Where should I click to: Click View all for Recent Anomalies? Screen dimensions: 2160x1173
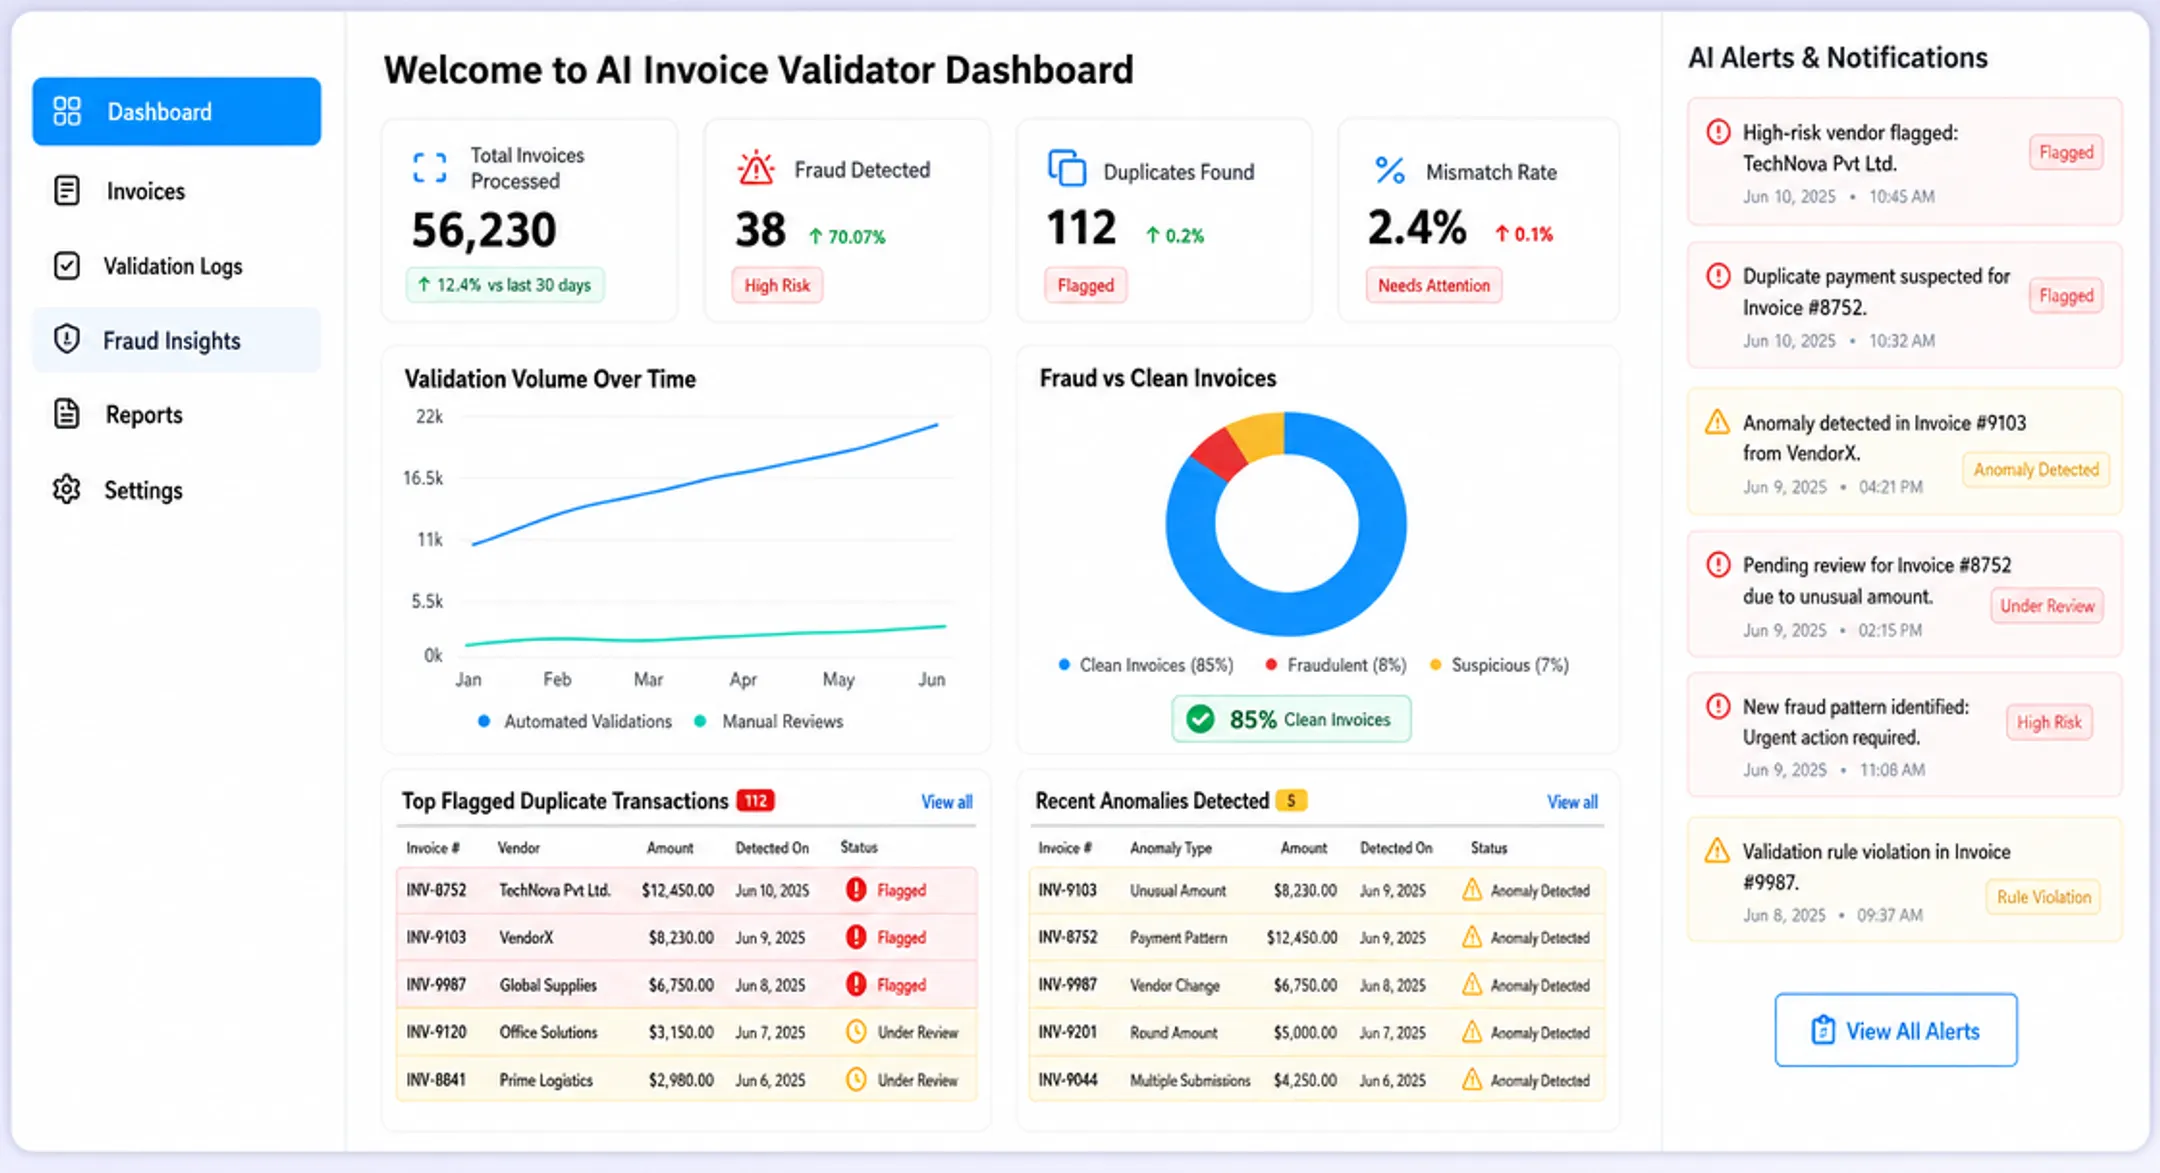[x=1572, y=802]
